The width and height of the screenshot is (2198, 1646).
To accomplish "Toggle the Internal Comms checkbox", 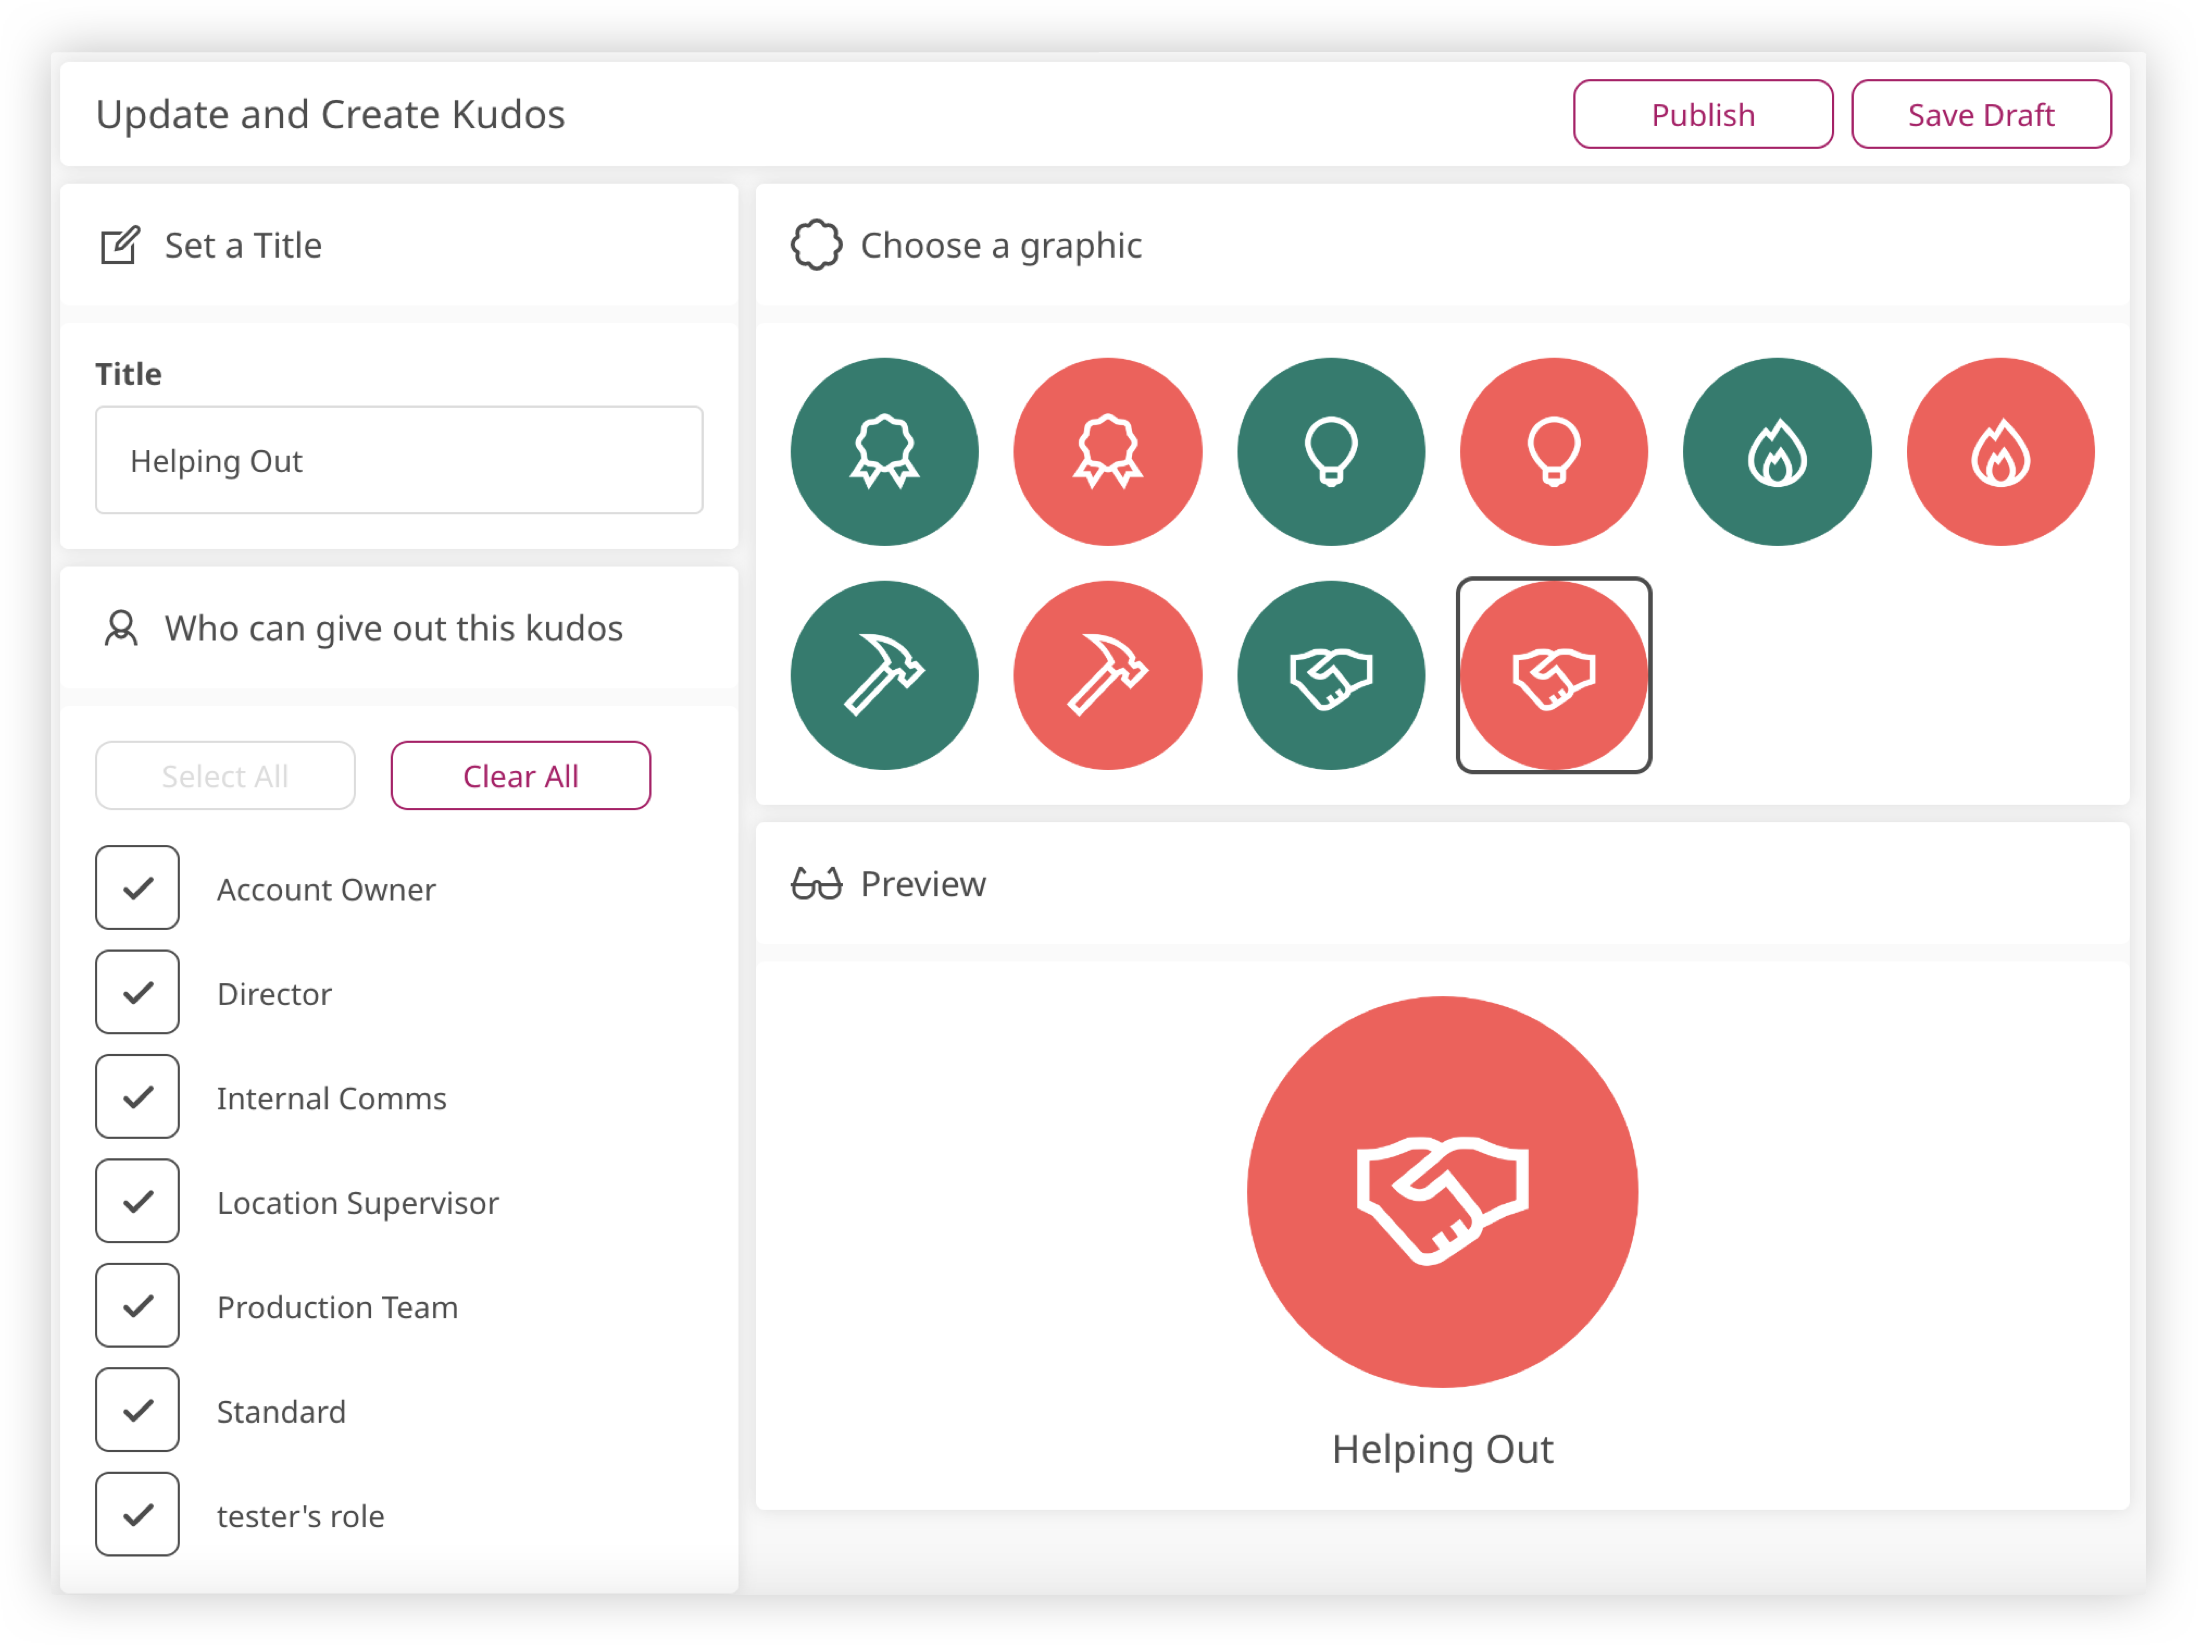I will pyautogui.click(x=138, y=1097).
